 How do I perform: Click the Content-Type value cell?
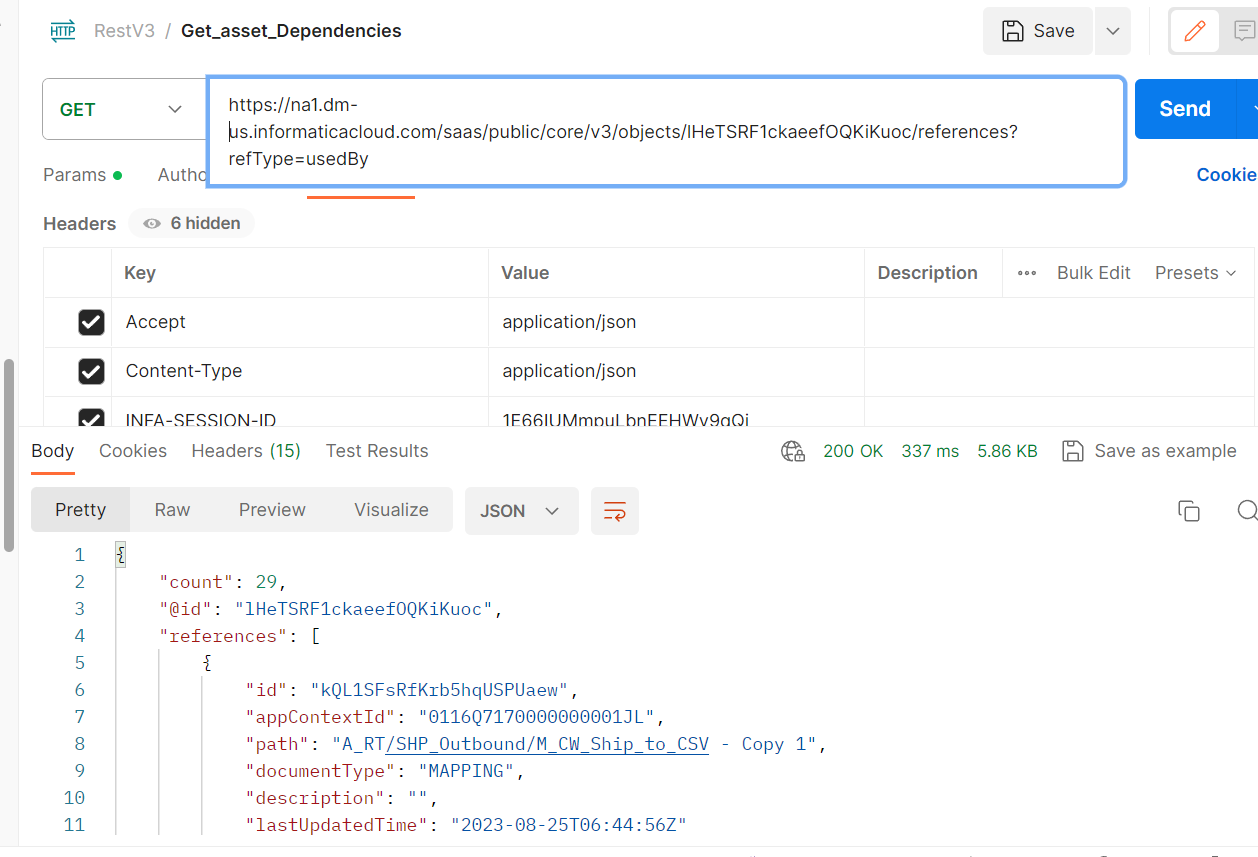[x=676, y=371]
